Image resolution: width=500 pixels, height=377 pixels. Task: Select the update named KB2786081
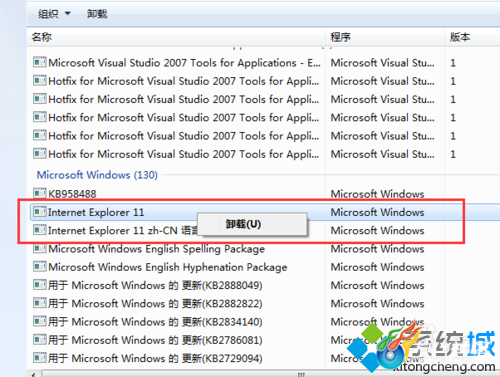pyautogui.click(x=155, y=341)
